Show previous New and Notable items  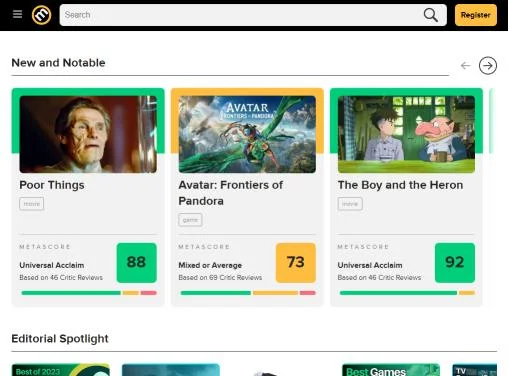coord(466,66)
